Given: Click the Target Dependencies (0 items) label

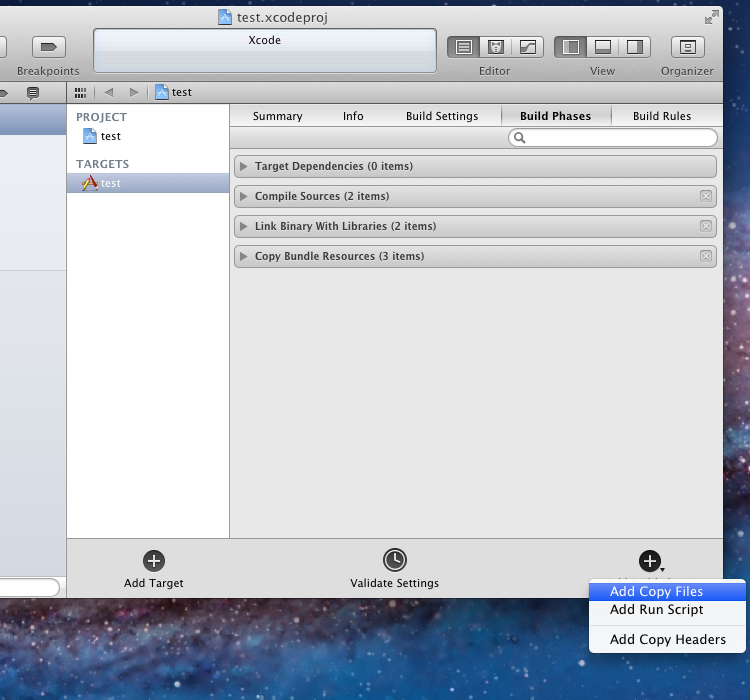Looking at the screenshot, I should pyautogui.click(x=334, y=166).
